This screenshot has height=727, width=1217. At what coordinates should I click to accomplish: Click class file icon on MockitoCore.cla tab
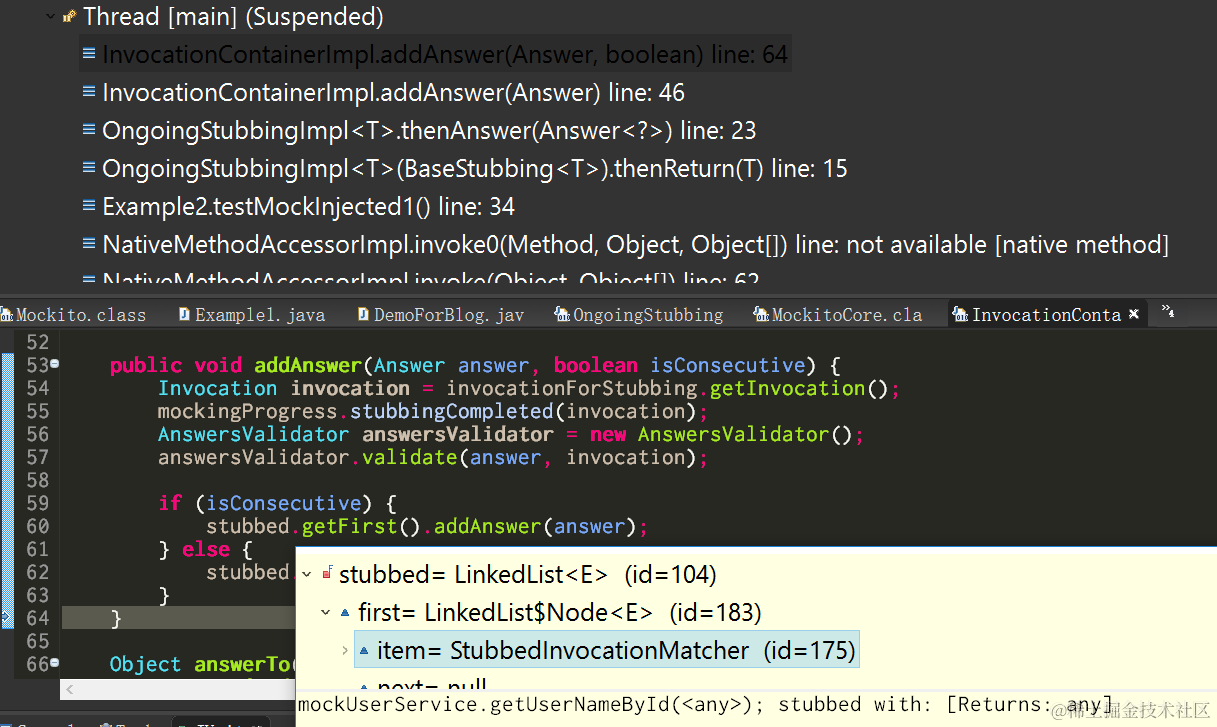coord(761,315)
